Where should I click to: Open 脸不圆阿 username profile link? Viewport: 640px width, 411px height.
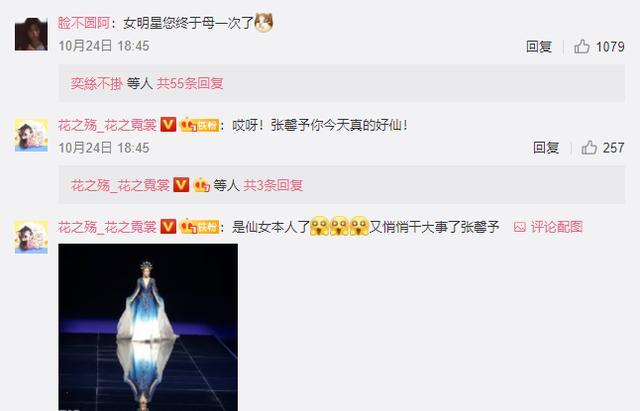pos(84,23)
